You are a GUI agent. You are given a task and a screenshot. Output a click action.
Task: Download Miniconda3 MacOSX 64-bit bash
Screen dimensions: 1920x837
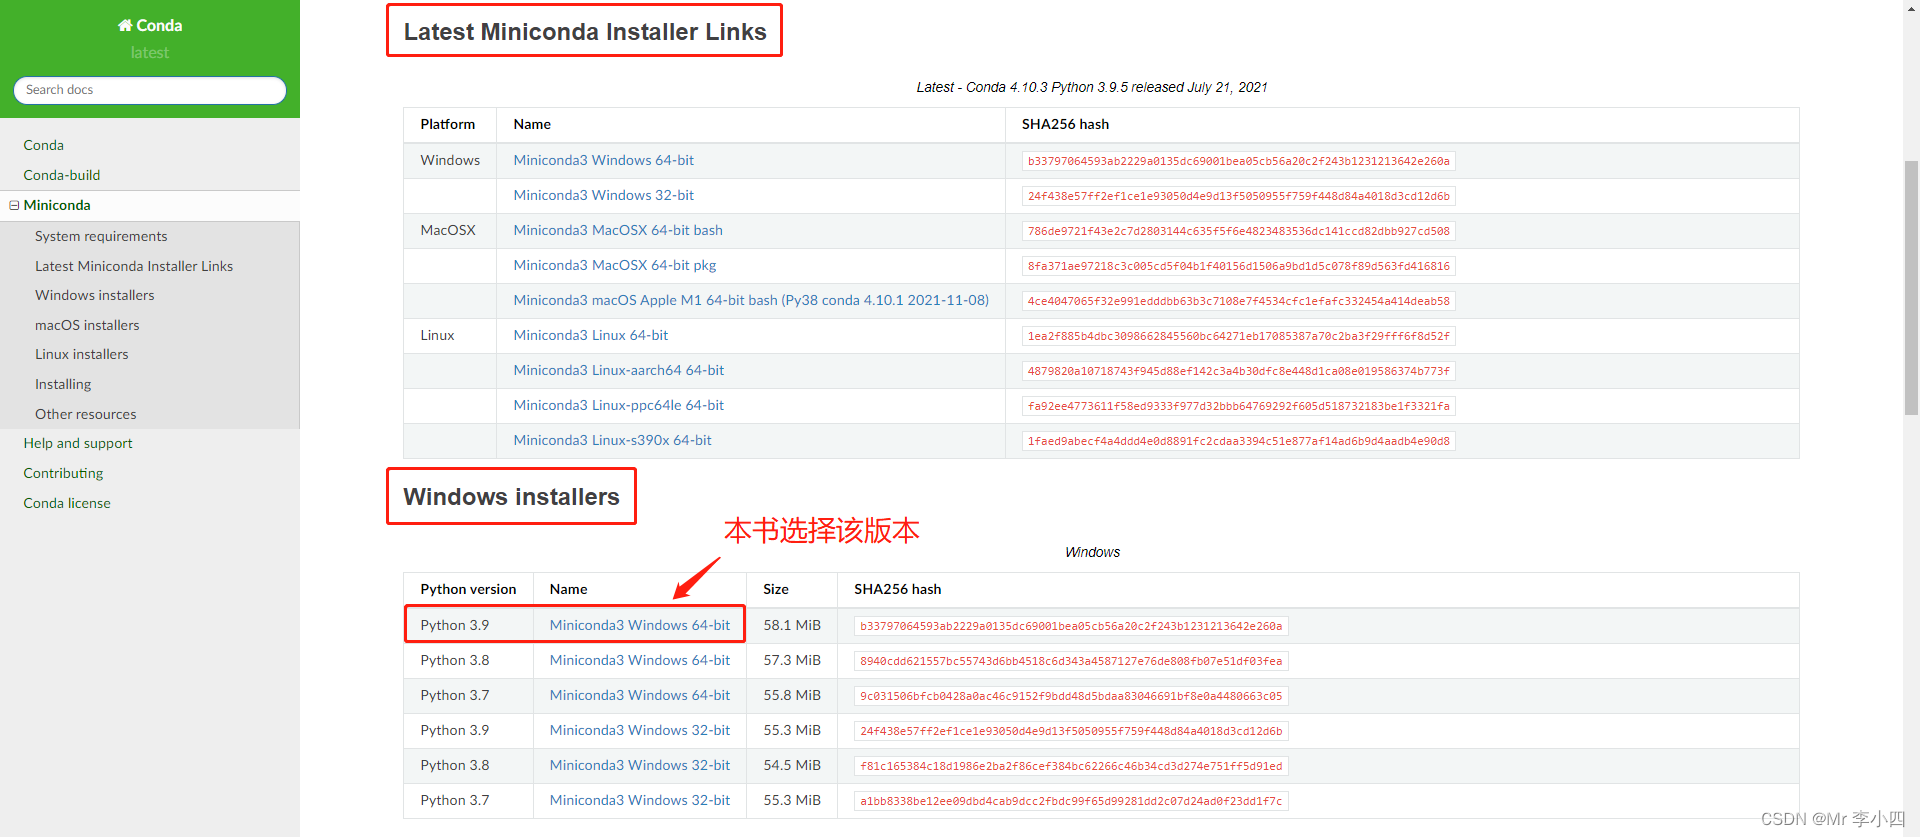[x=618, y=230]
